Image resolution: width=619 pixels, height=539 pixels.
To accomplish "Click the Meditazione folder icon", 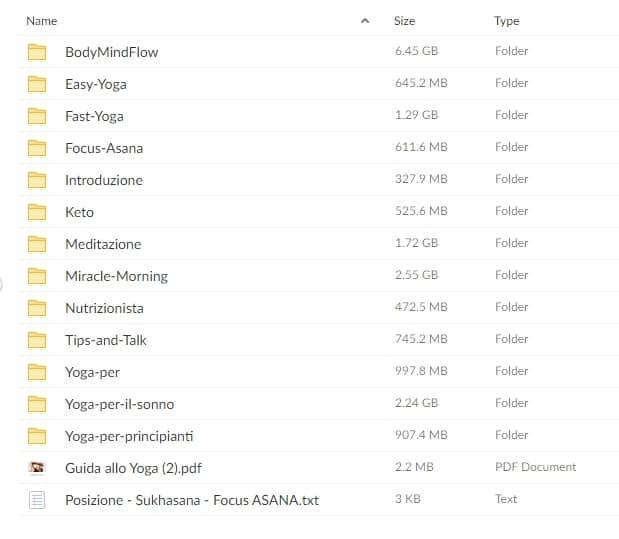I will coord(37,244).
